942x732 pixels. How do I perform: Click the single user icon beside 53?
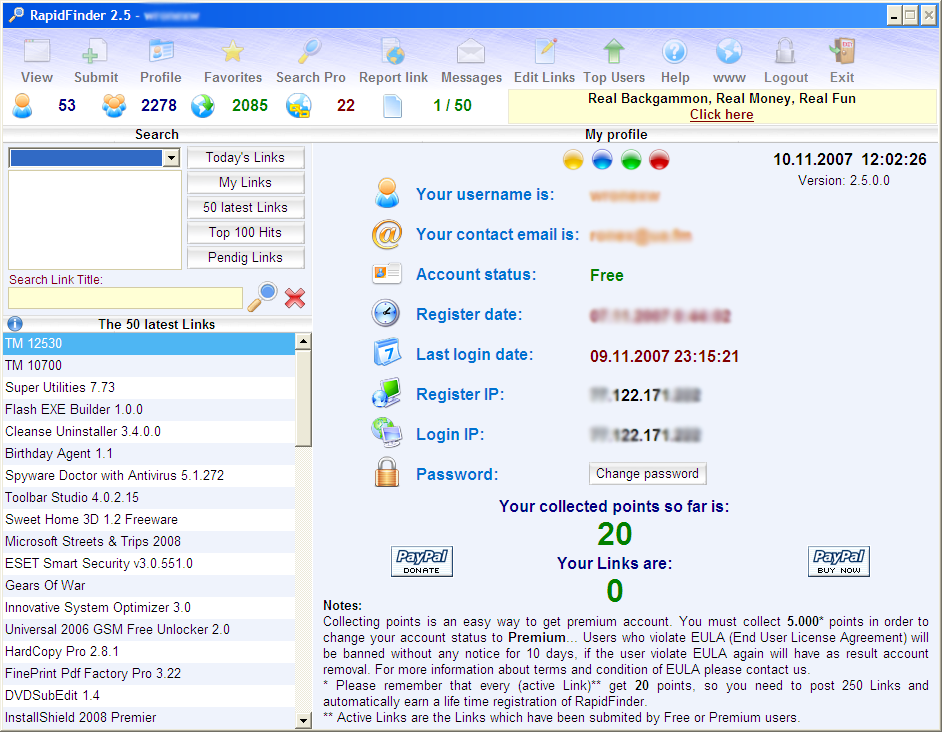point(22,105)
